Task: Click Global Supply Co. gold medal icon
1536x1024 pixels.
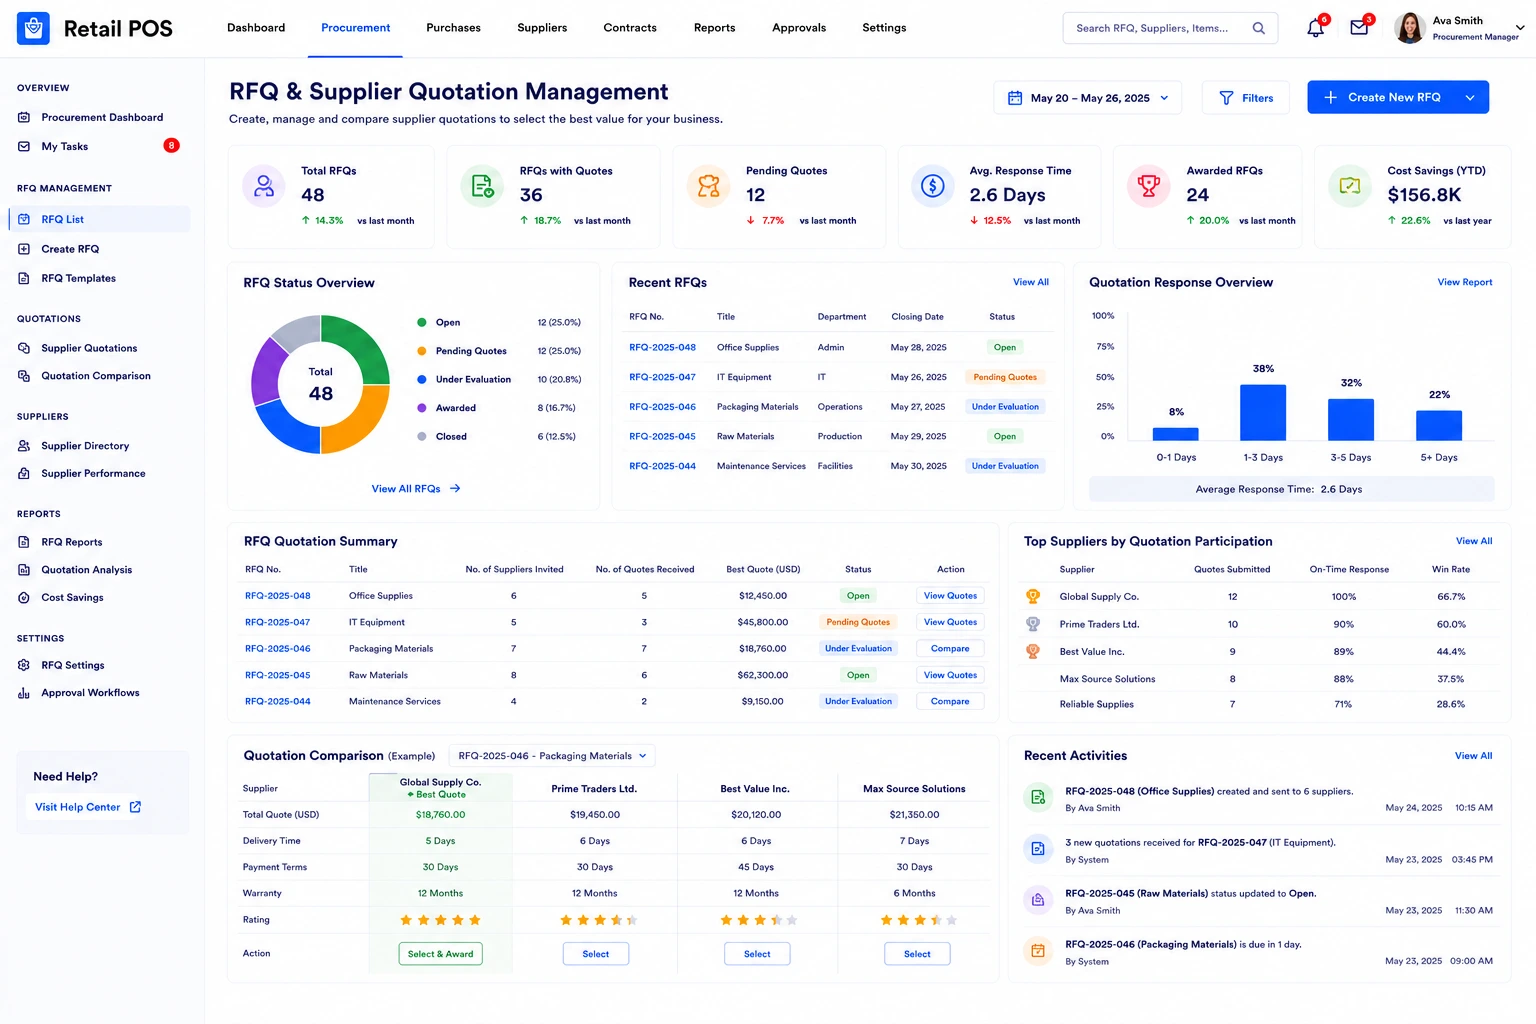Action: tap(1033, 596)
